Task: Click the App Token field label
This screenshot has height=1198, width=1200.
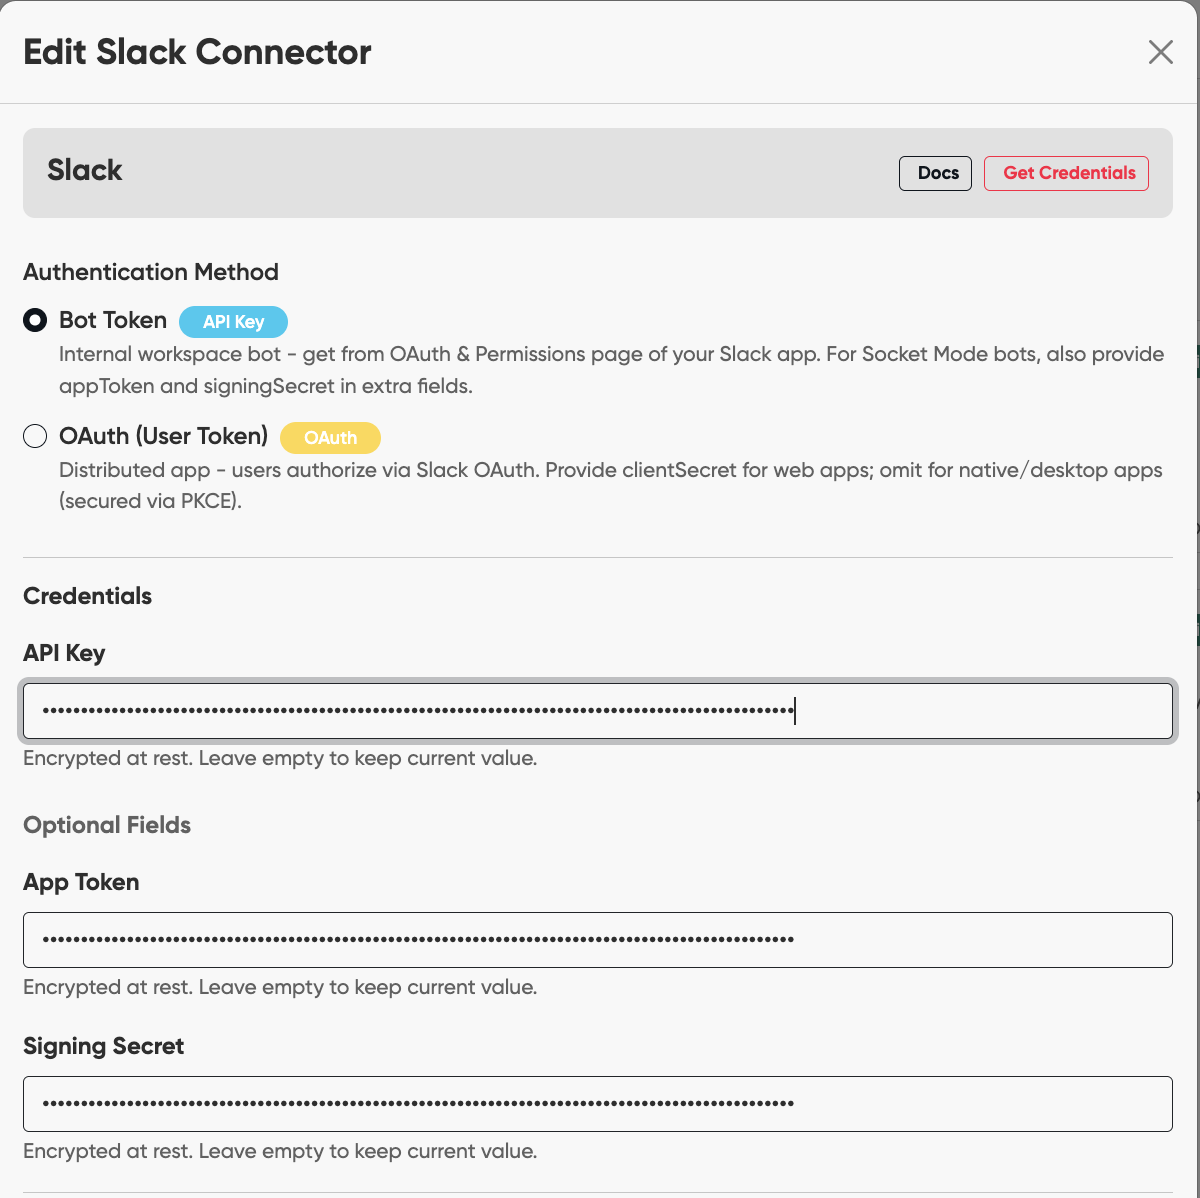Action: [81, 882]
